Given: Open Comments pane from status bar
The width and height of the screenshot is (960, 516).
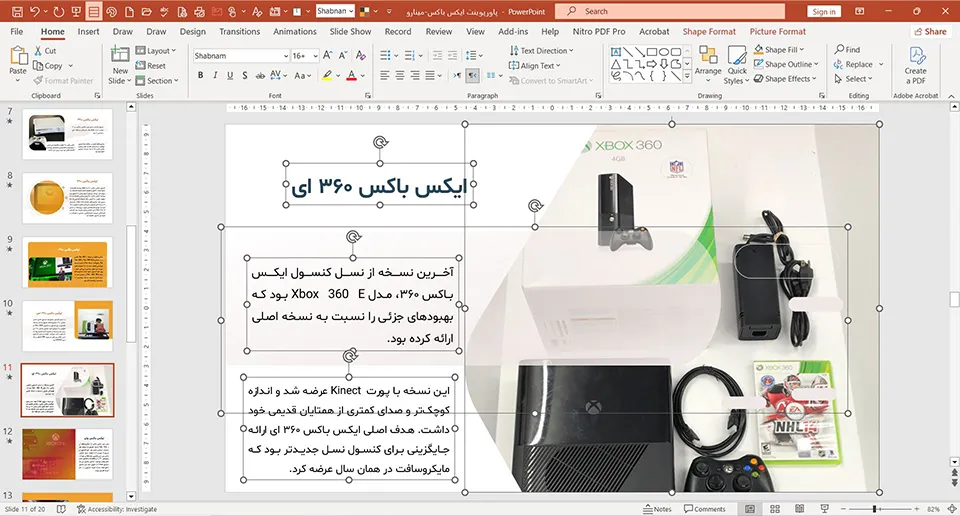Looking at the screenshot, I should point(705,509).
